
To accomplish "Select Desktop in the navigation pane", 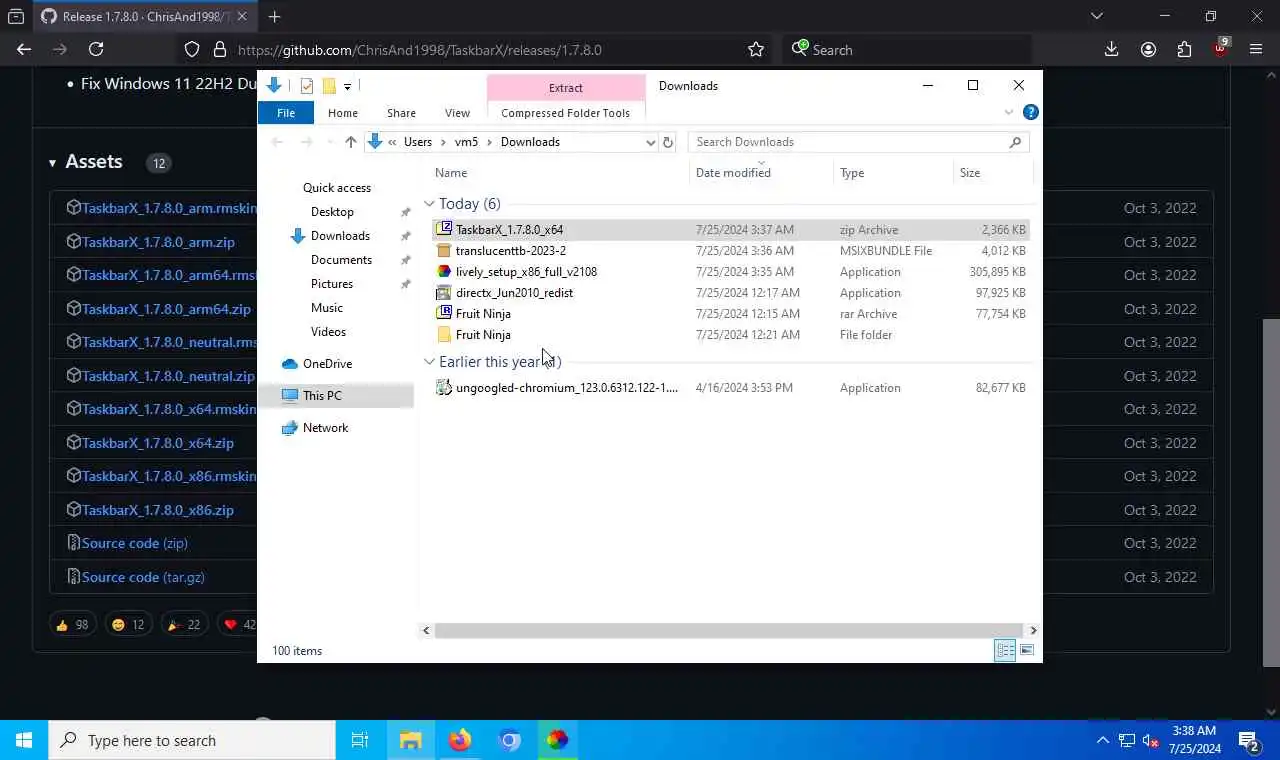I will [x=332, y=212].
